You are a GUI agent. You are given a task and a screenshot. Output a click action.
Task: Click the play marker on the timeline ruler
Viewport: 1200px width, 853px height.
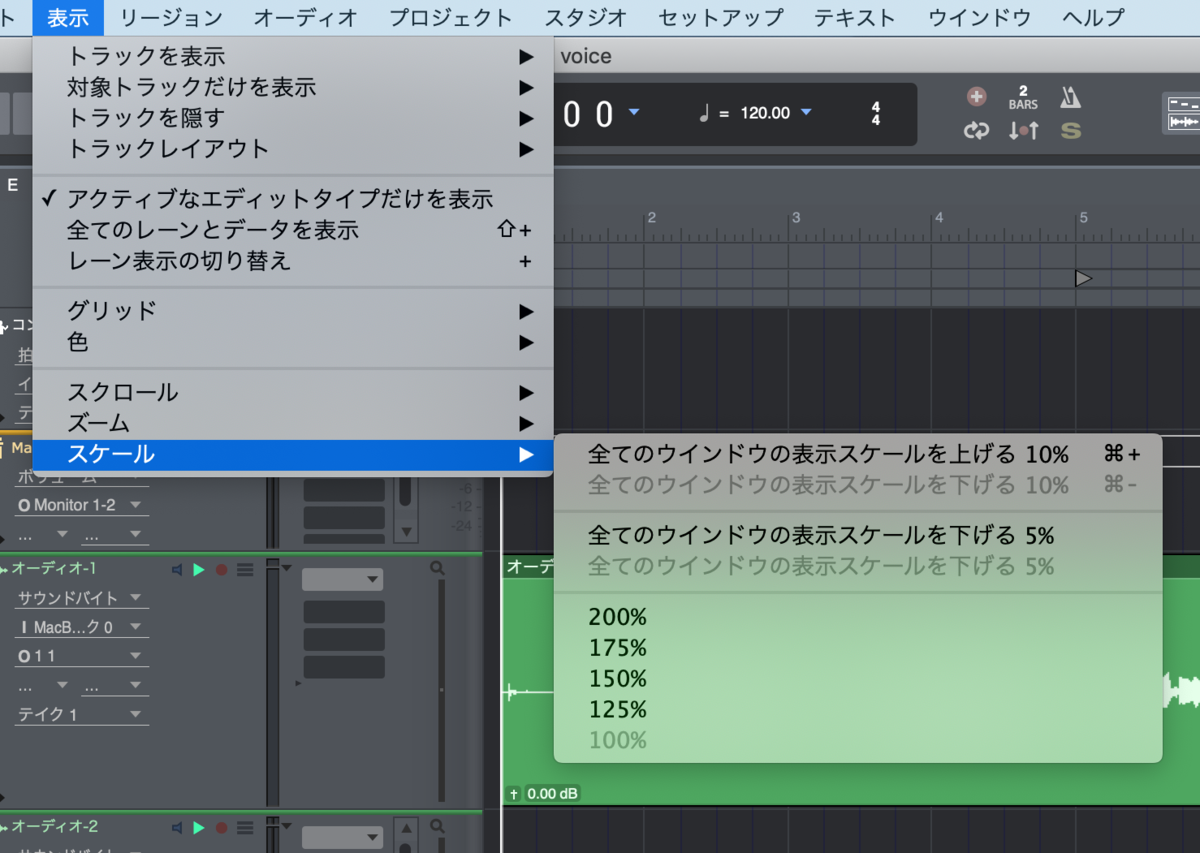(x=1083, y=279)
